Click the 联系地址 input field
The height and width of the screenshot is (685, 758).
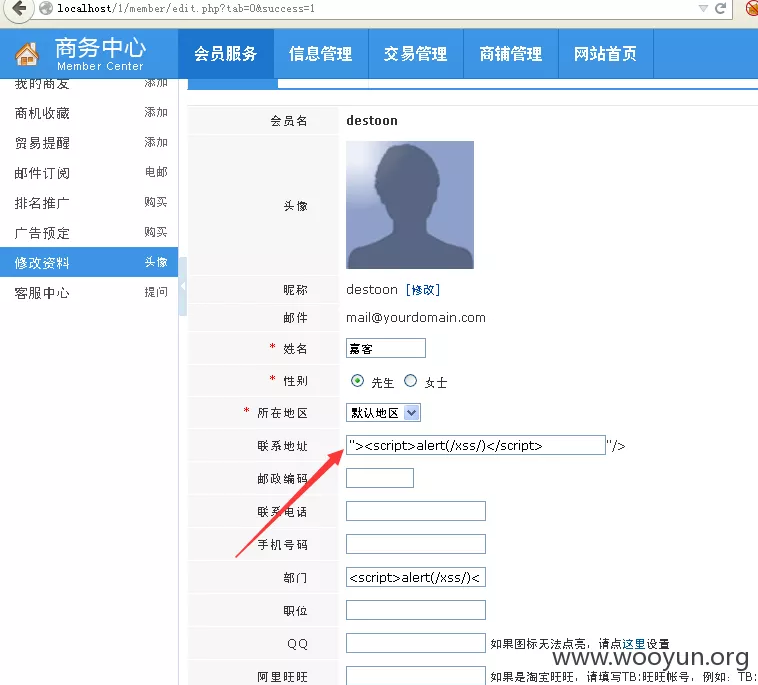click(476, 445)
